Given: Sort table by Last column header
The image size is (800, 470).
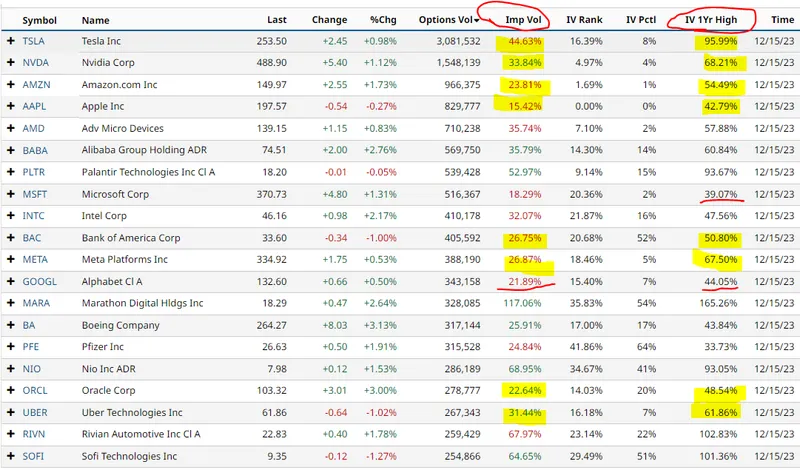Looking at the screenshot, I should click(x=277, y=20).
